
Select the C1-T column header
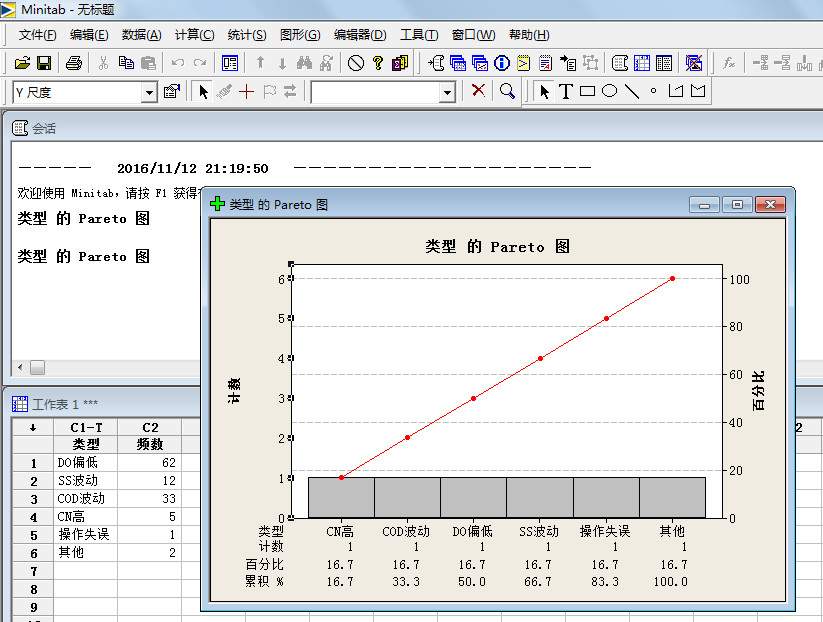(x=86, y=427)
